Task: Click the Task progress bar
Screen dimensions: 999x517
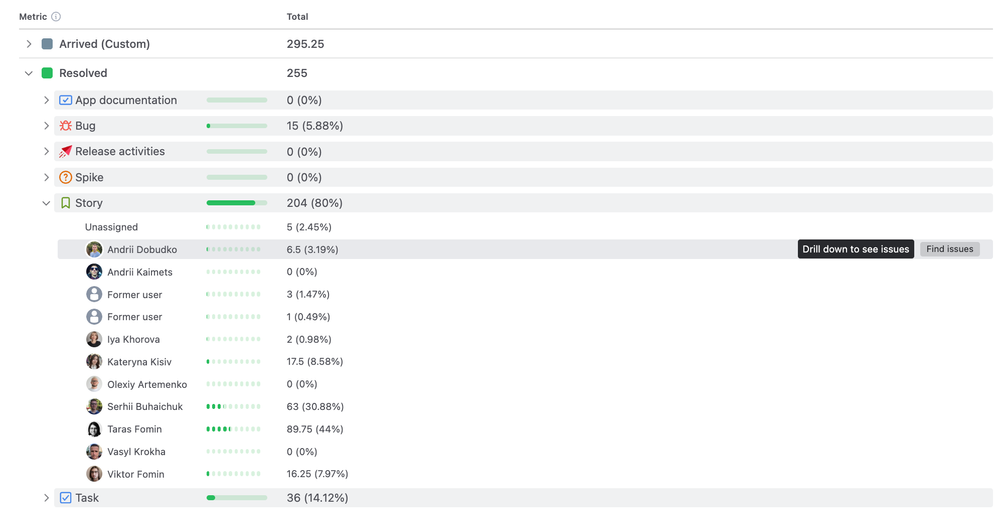Action: click(x=237, y=498)
